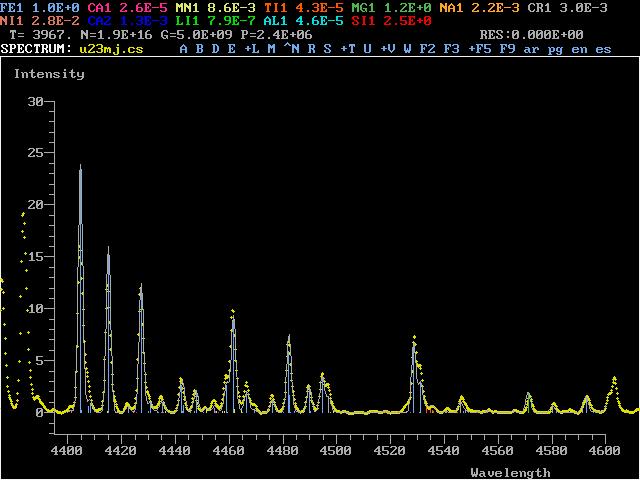Select the MN1 element label

pos(188,7)
